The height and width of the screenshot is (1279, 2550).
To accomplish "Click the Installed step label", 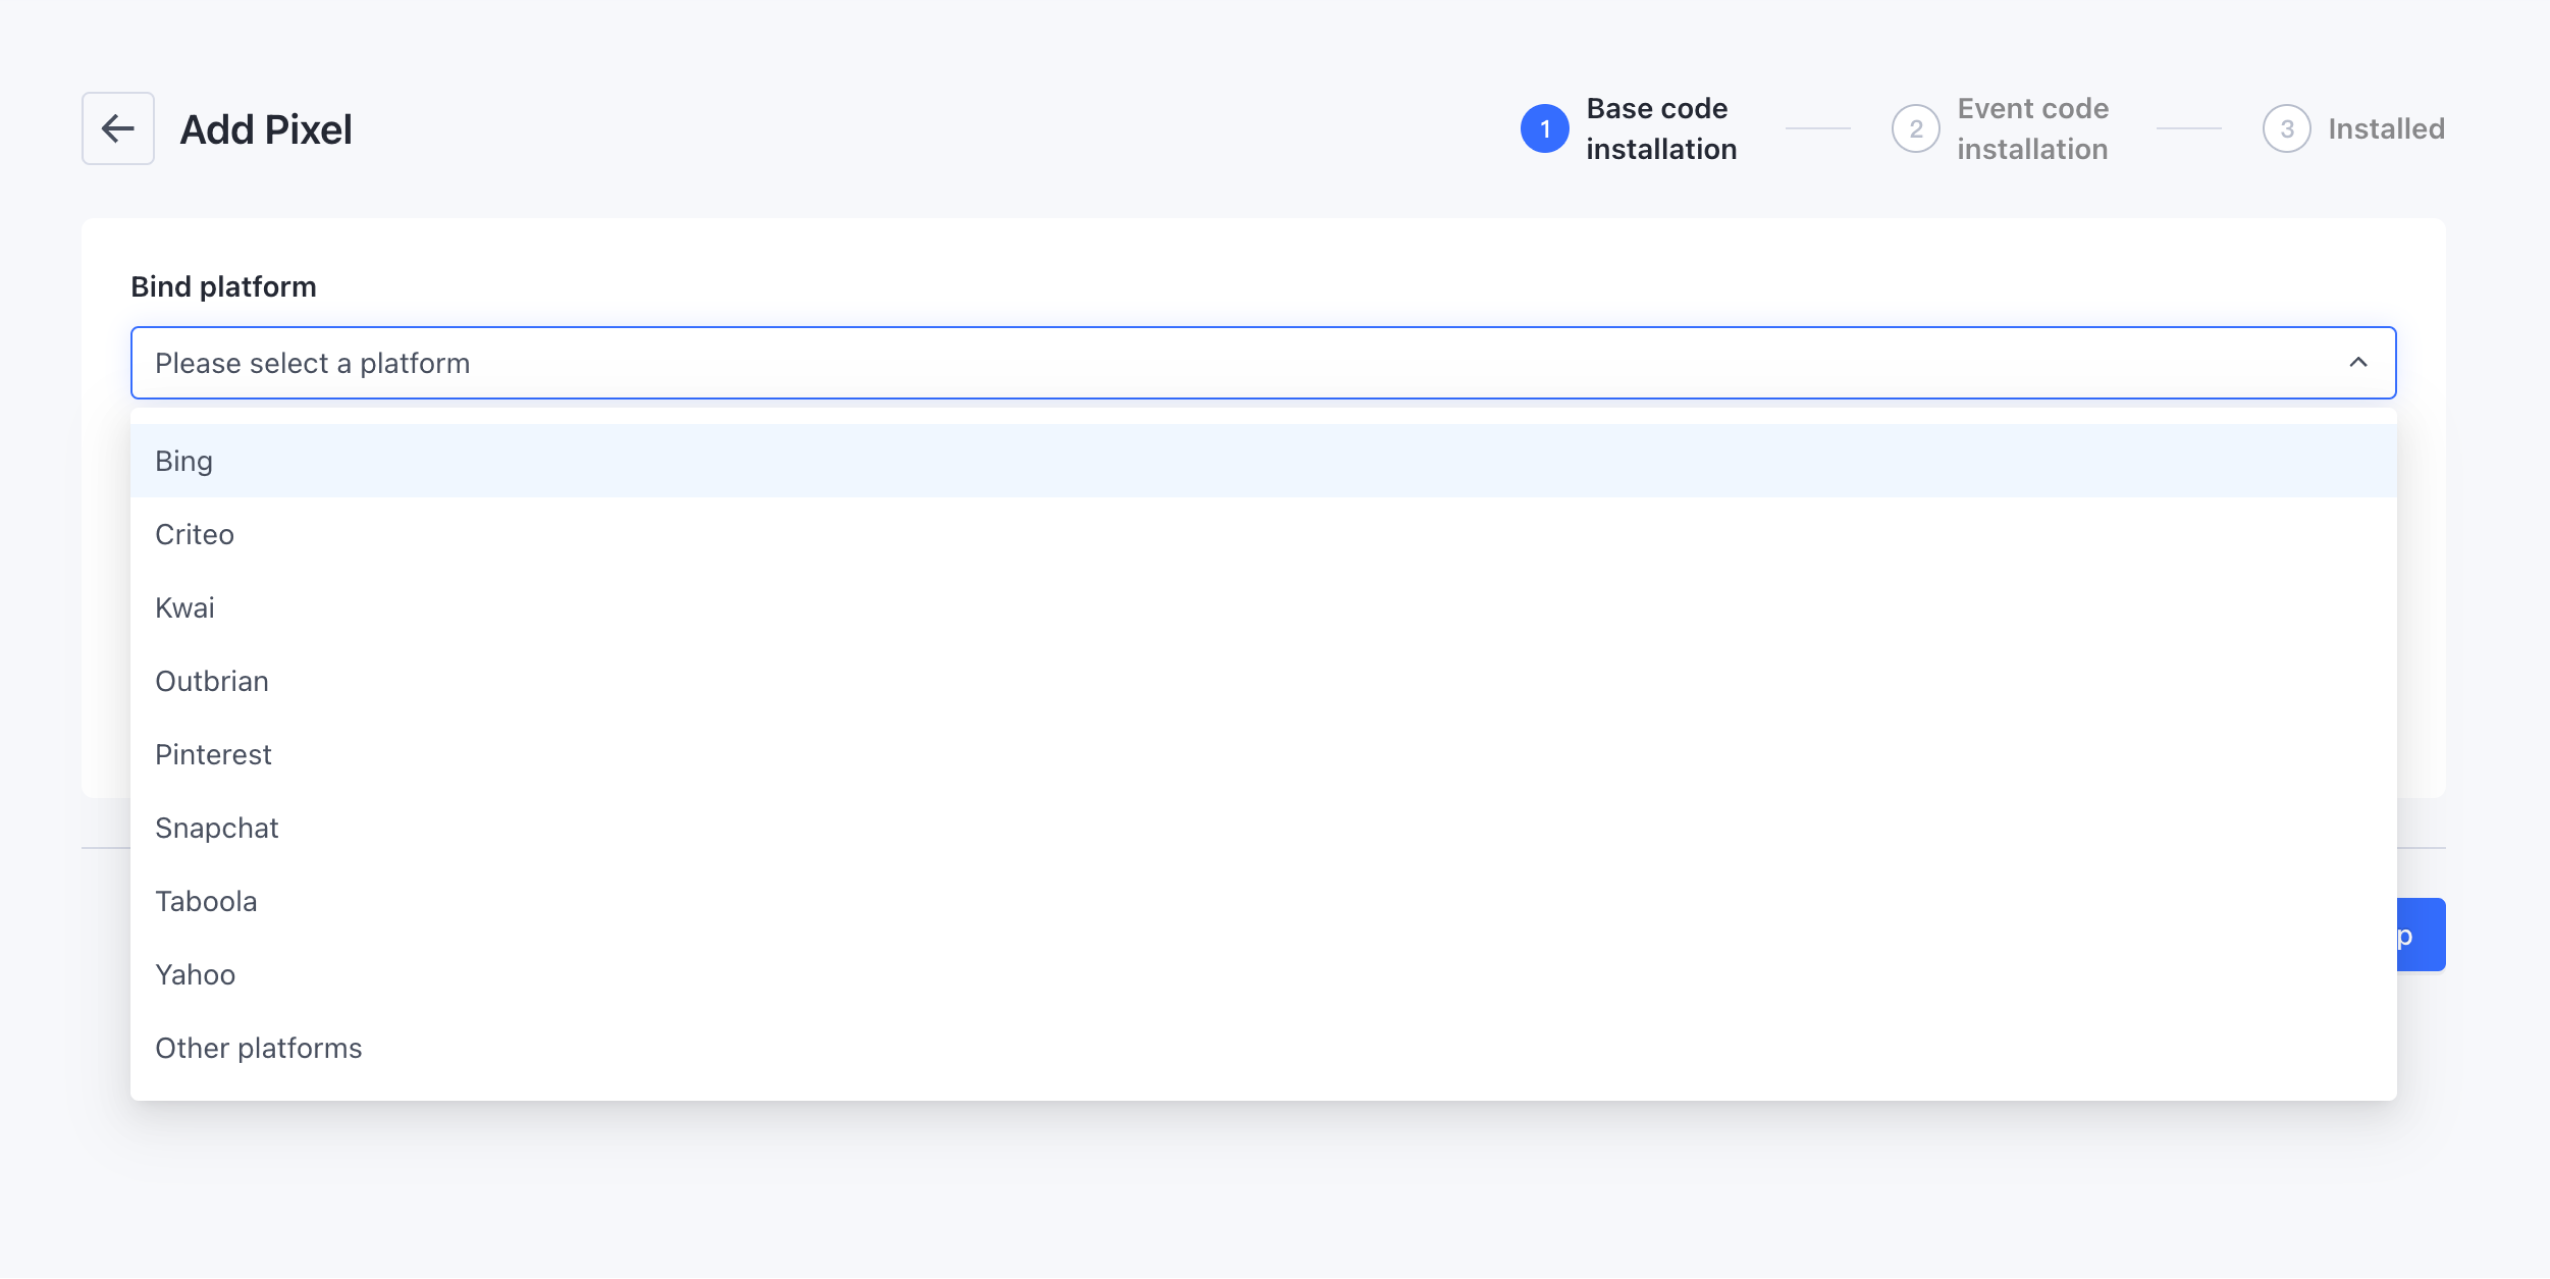I will 2386,129.
